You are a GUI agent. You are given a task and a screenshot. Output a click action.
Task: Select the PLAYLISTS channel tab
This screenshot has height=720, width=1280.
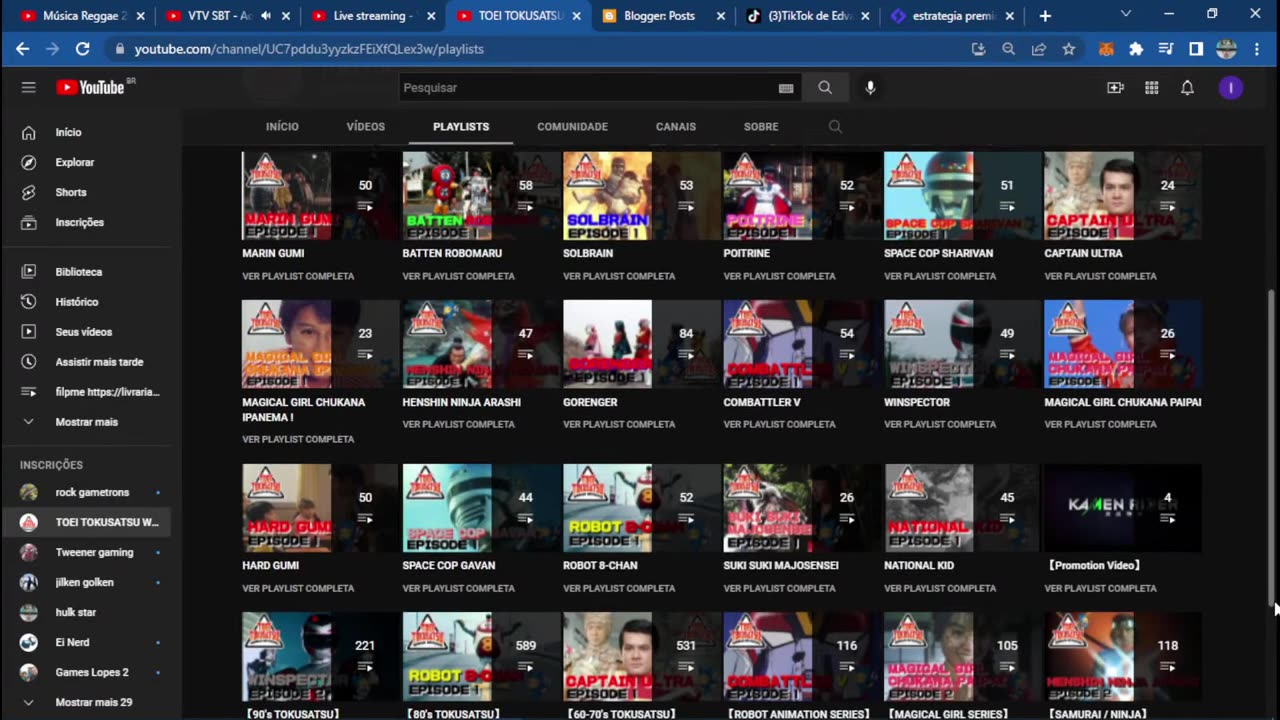[461, 127]
